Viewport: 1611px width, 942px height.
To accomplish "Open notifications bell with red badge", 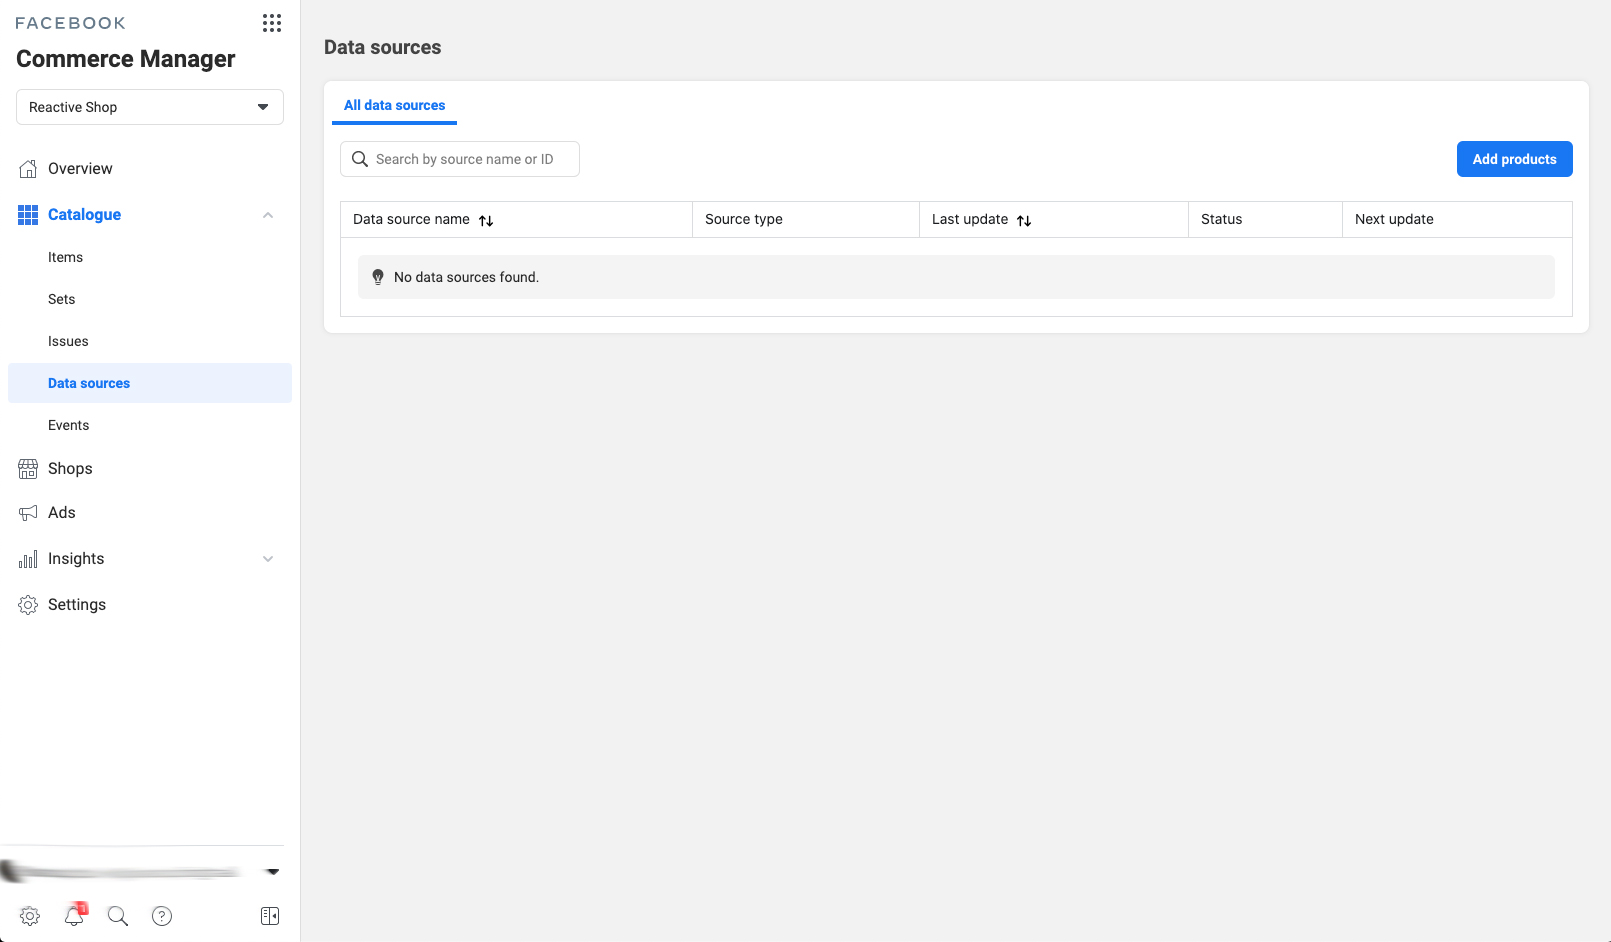I will click(75, 915).
